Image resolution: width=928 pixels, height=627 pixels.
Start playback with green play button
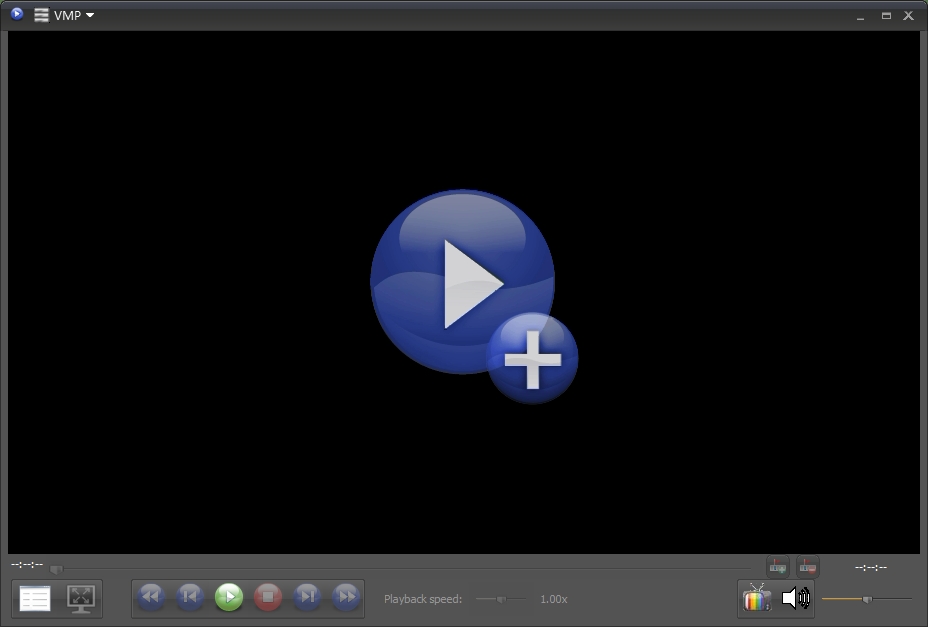[x=228, y=596]
